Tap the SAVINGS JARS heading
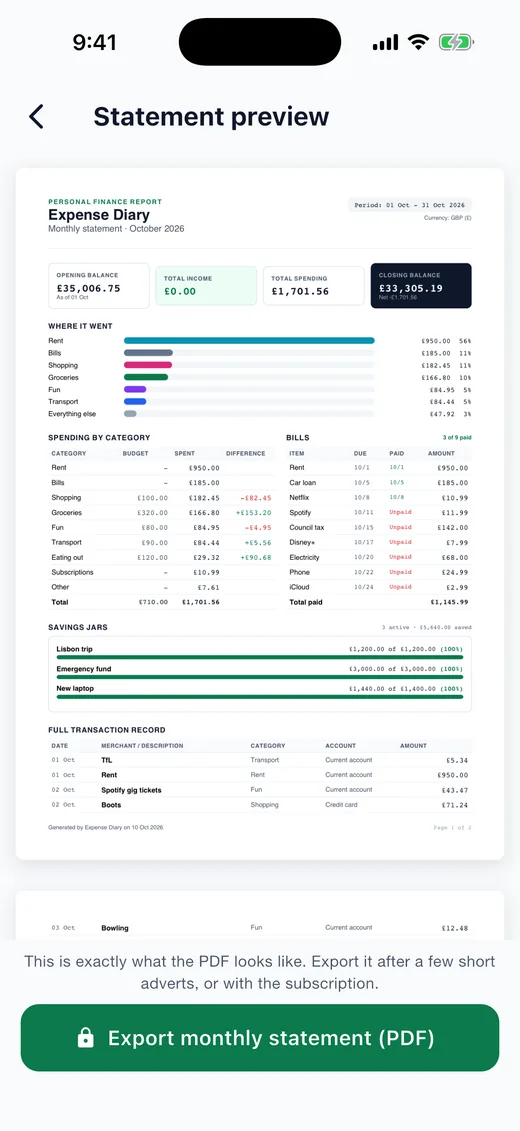 click(78, 628)
